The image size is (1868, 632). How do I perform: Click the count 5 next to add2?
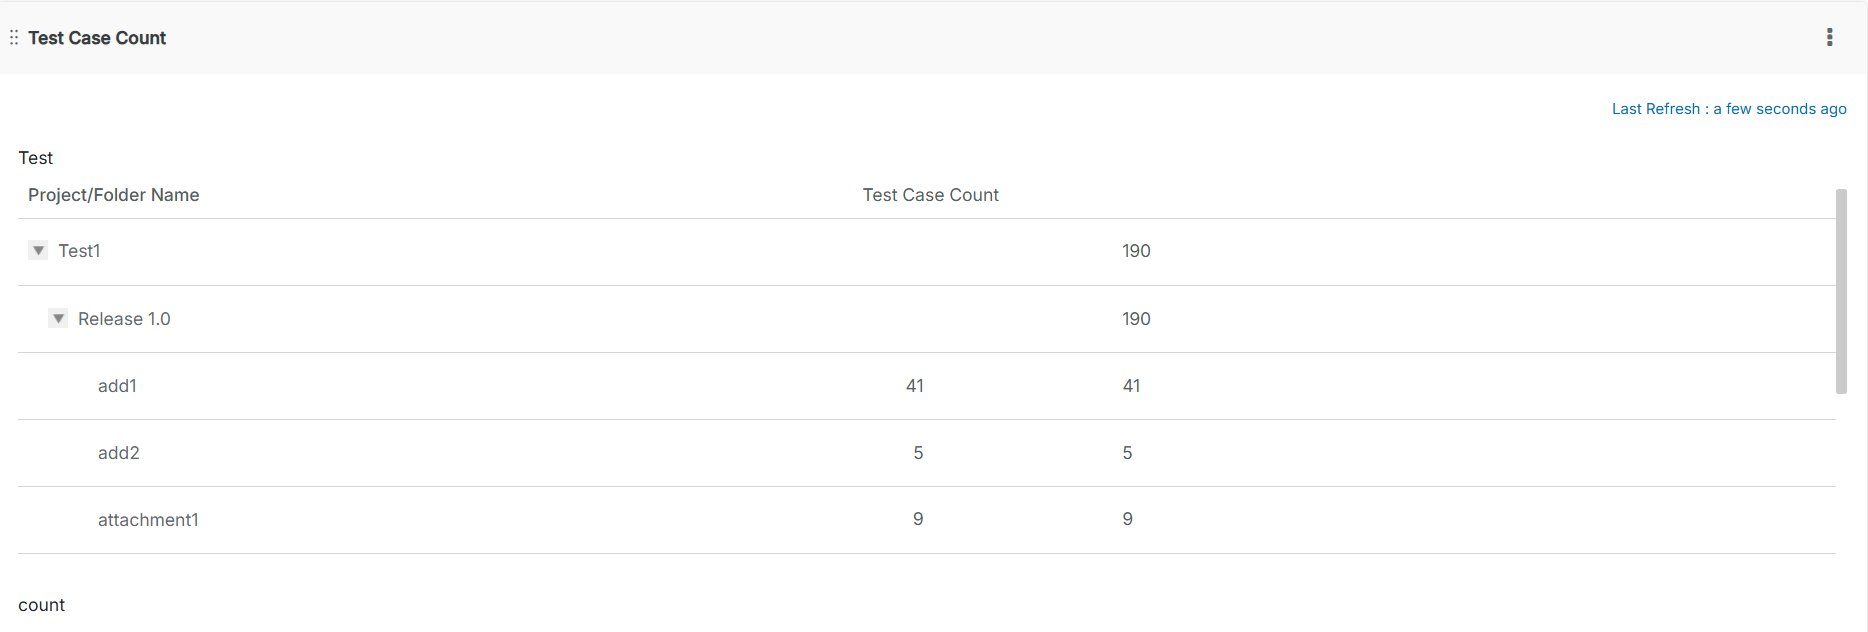[918, 452]
